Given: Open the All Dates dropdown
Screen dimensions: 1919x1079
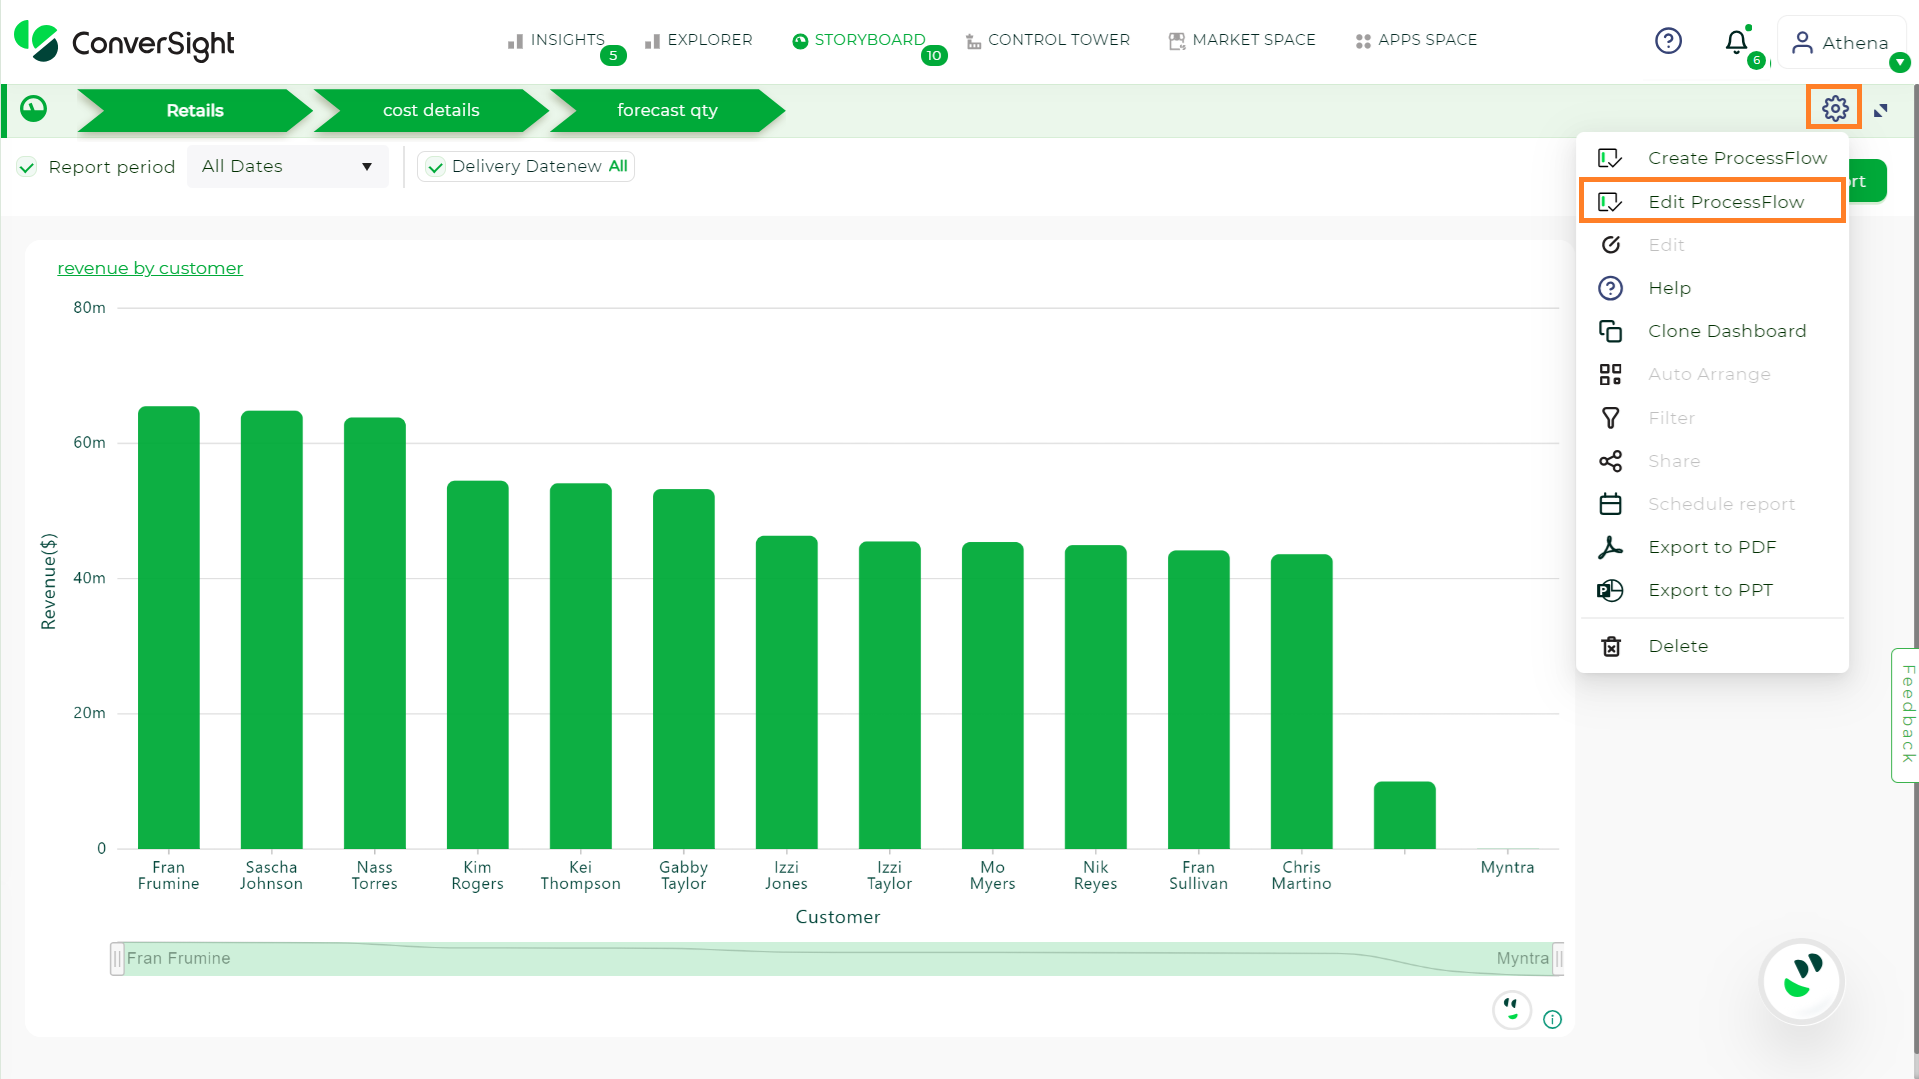Looking at the screenshot, I should [288, 166].
